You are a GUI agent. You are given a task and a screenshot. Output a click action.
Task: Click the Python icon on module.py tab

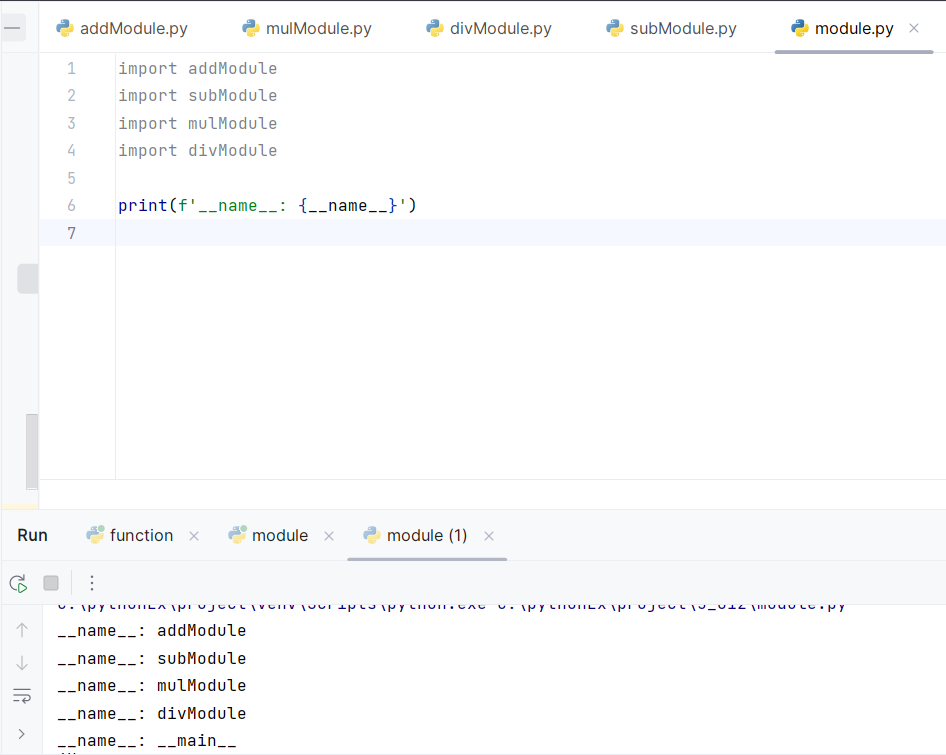(799, 28)
